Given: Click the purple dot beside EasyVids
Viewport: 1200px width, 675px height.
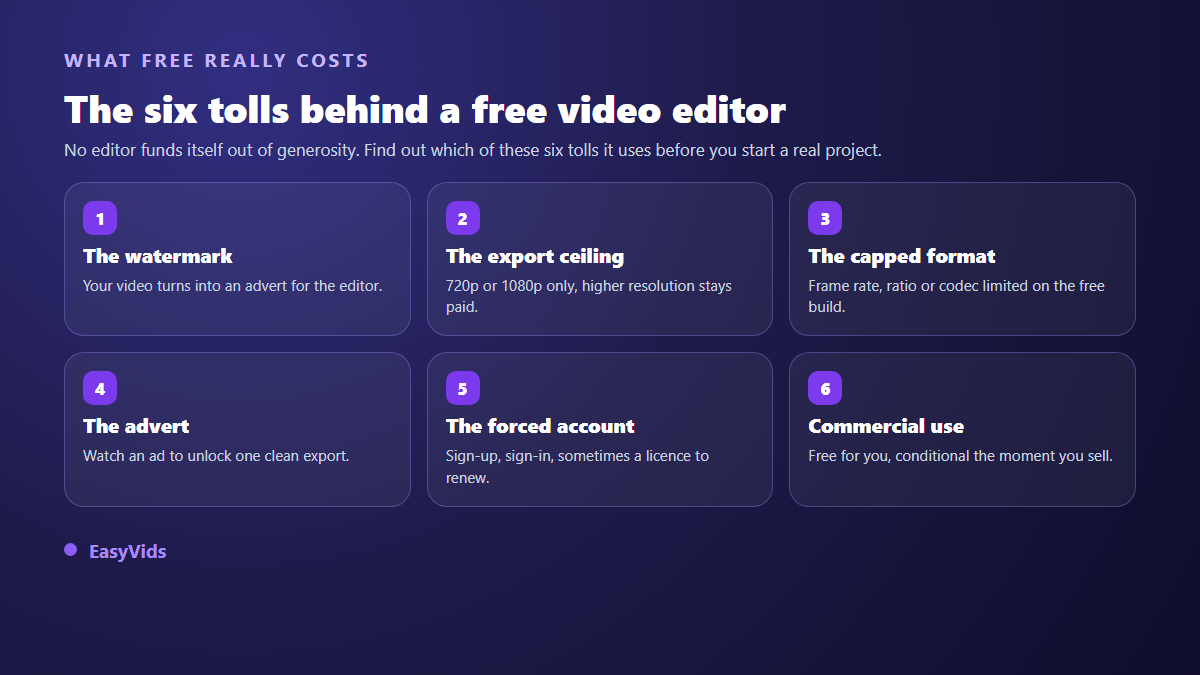Looking at the screenshot, I should coord(70,549).
